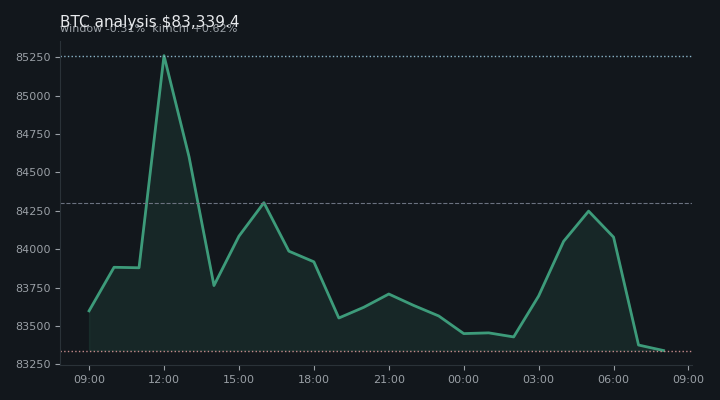Select the 85250 price axis label

point(33,57)
